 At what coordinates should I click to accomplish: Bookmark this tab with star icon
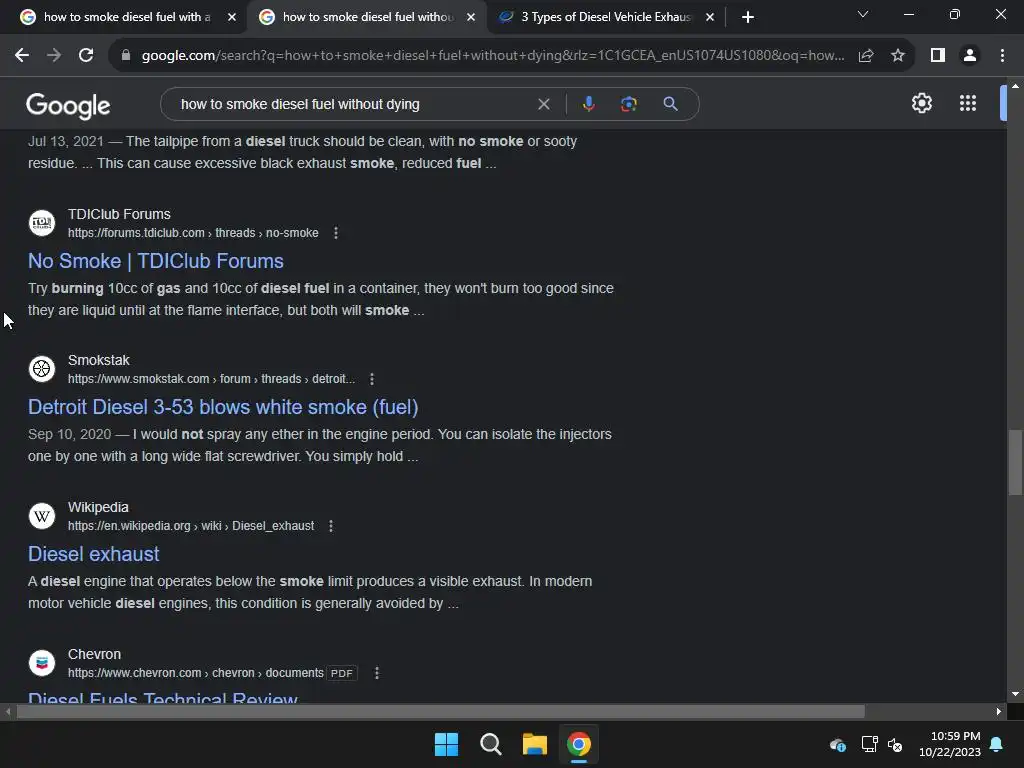[898, 56]
